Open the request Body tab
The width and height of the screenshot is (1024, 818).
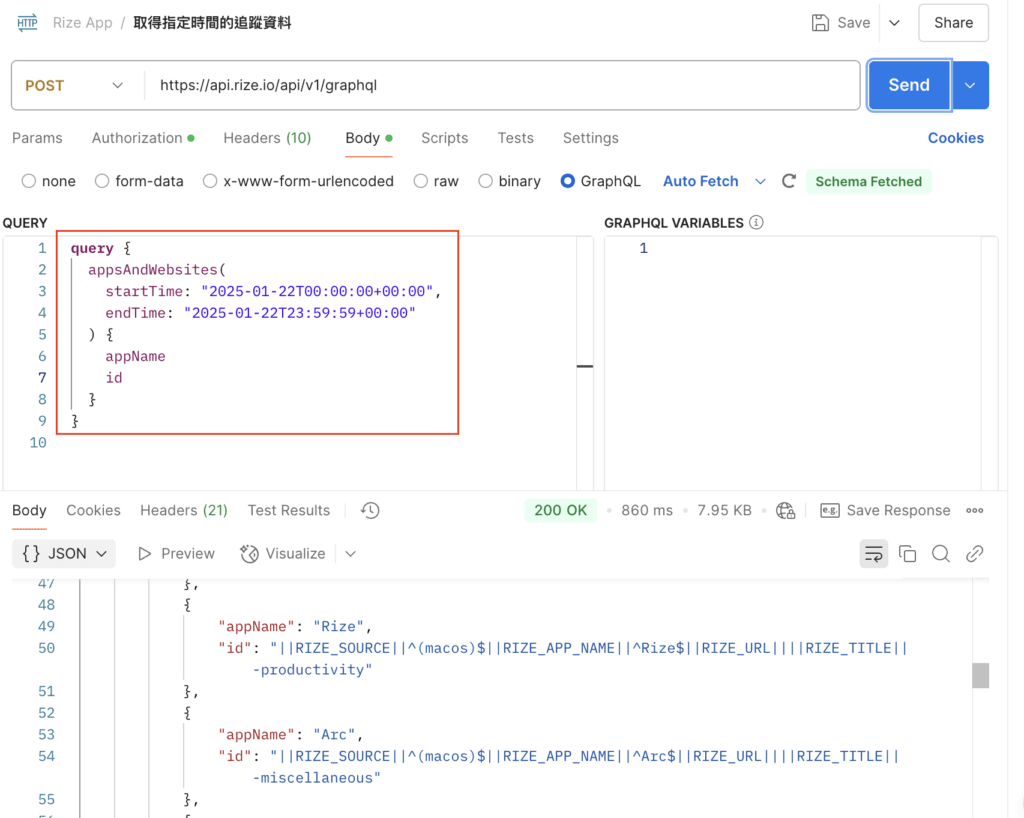point(369,138)
